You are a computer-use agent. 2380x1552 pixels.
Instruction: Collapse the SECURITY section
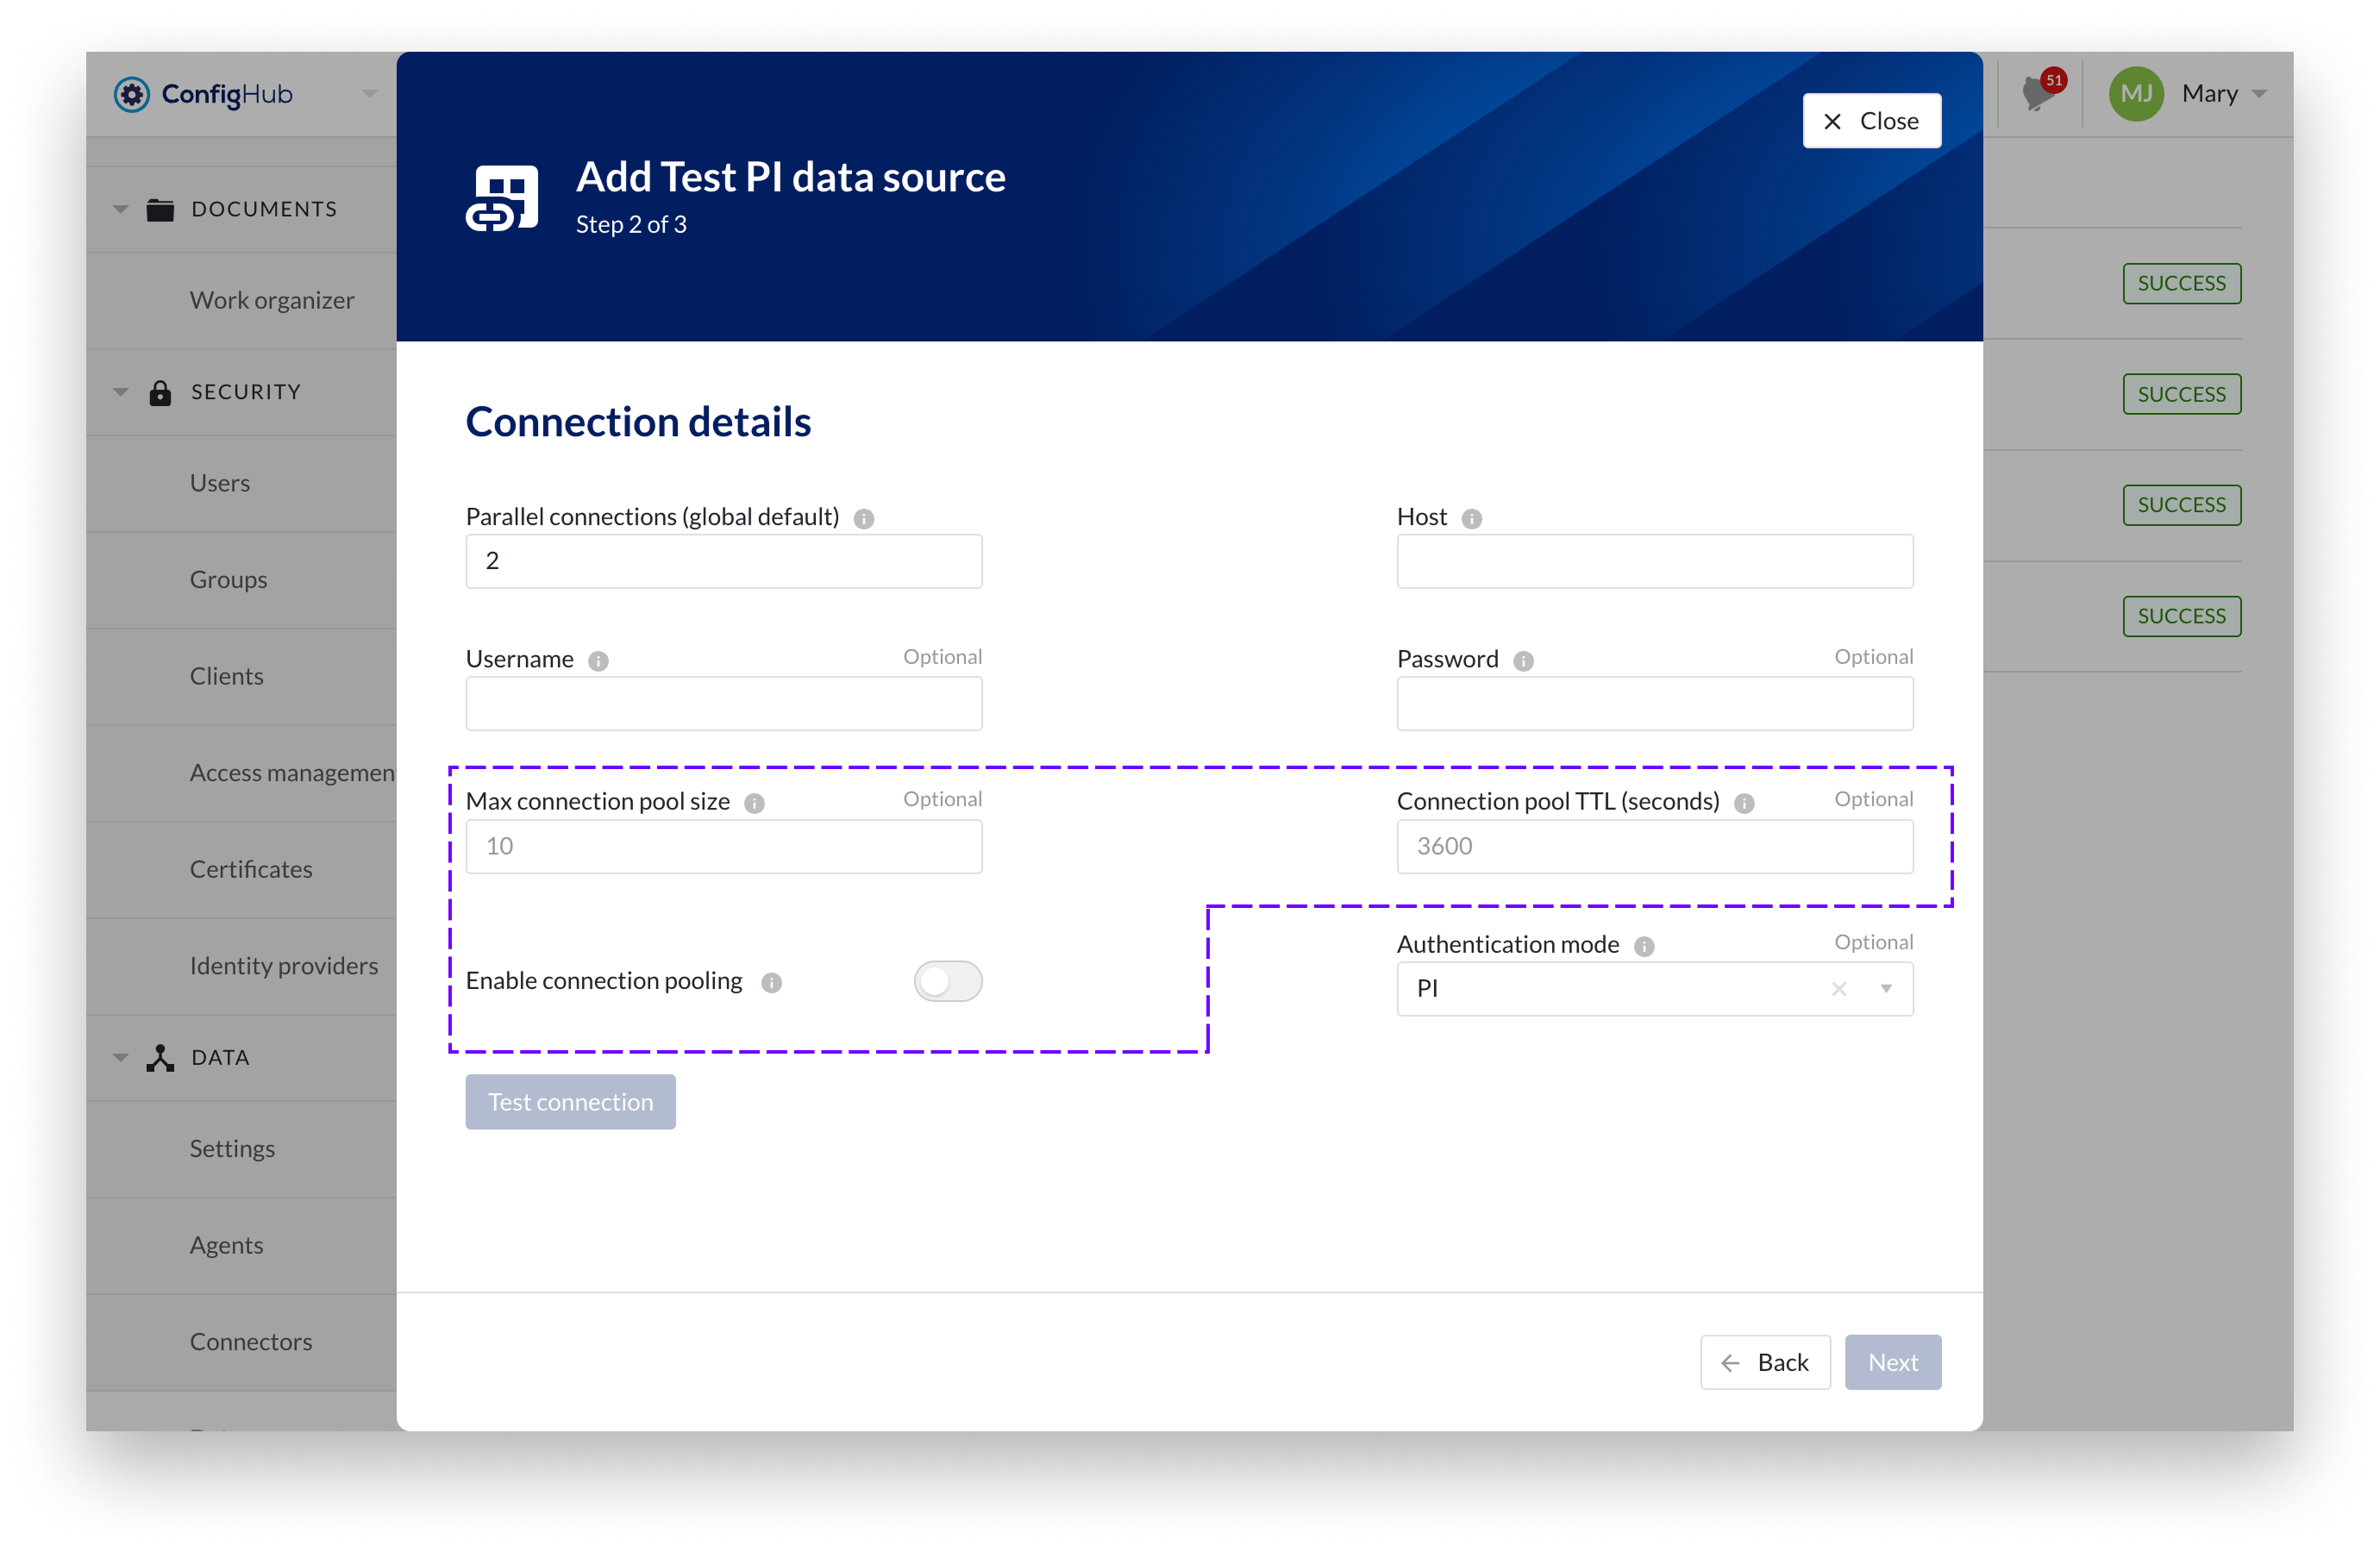tap(120, 391)
